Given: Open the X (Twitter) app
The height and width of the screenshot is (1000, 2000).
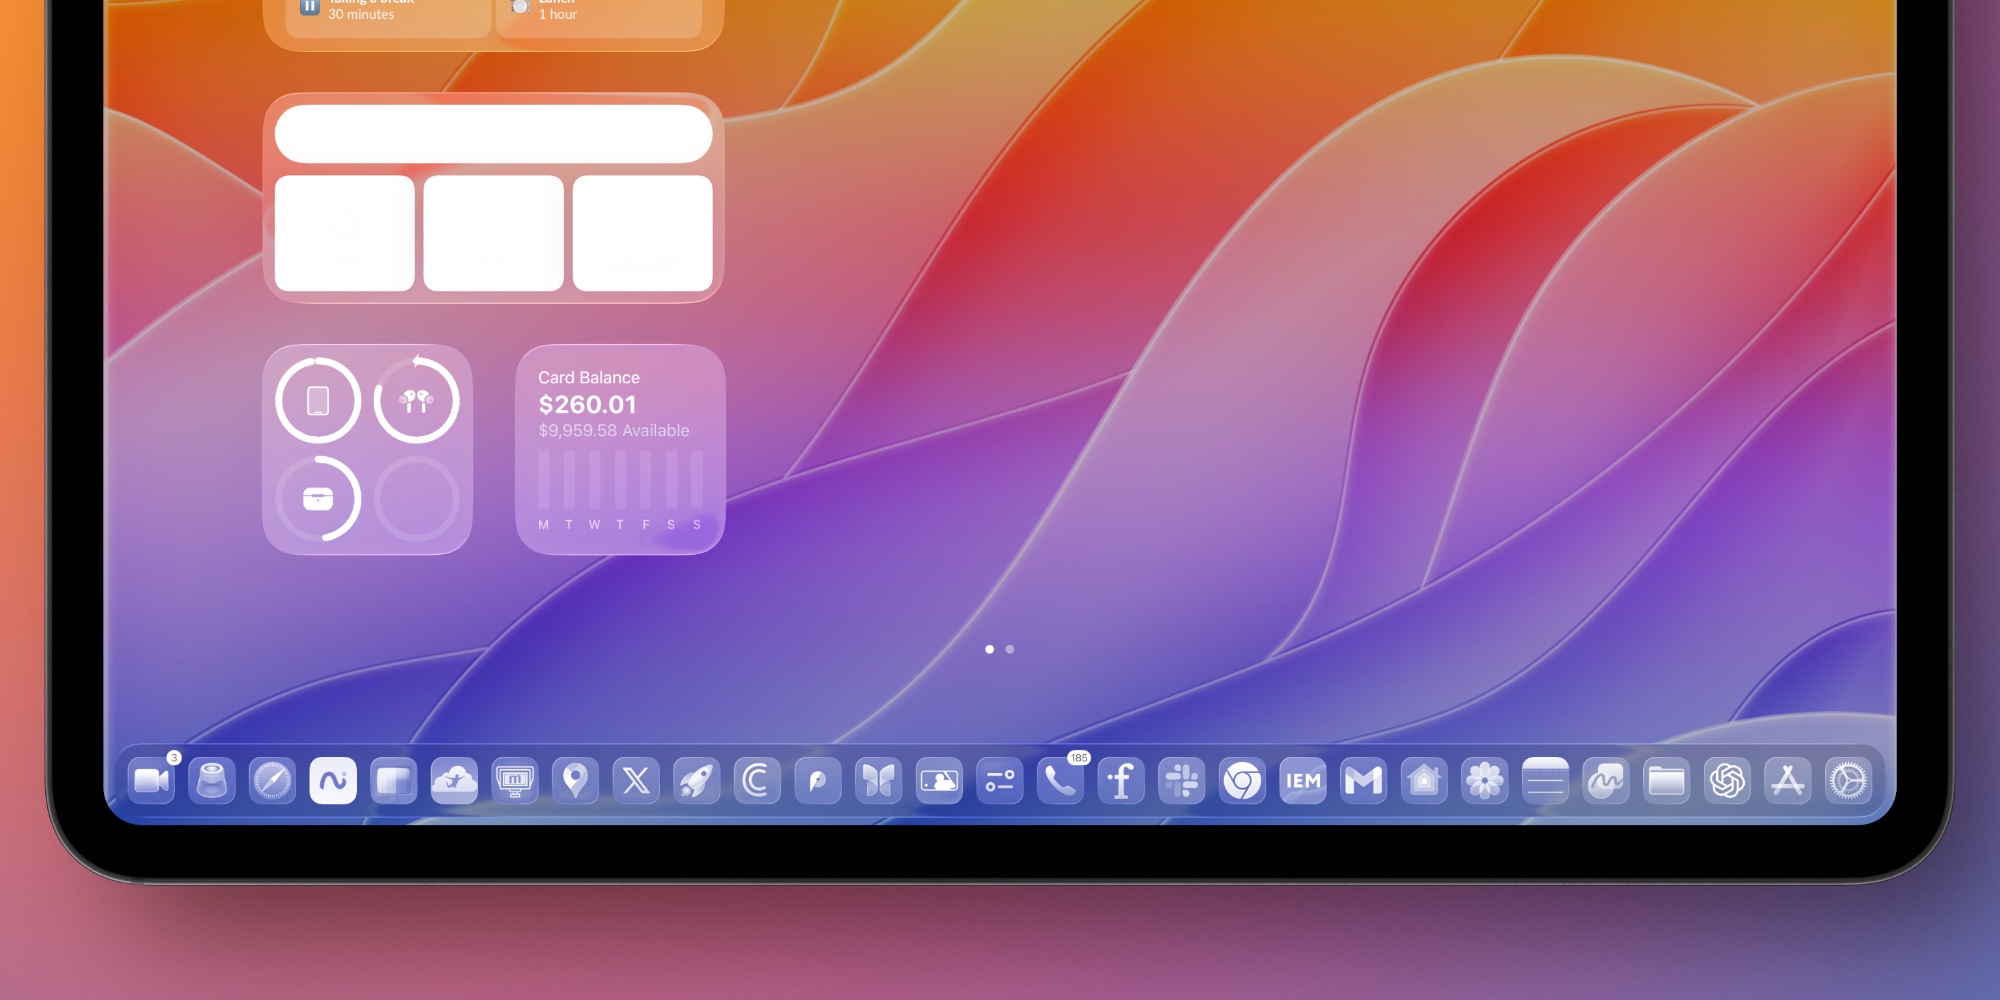Looking at the screenshot, I should click(636, 781).
